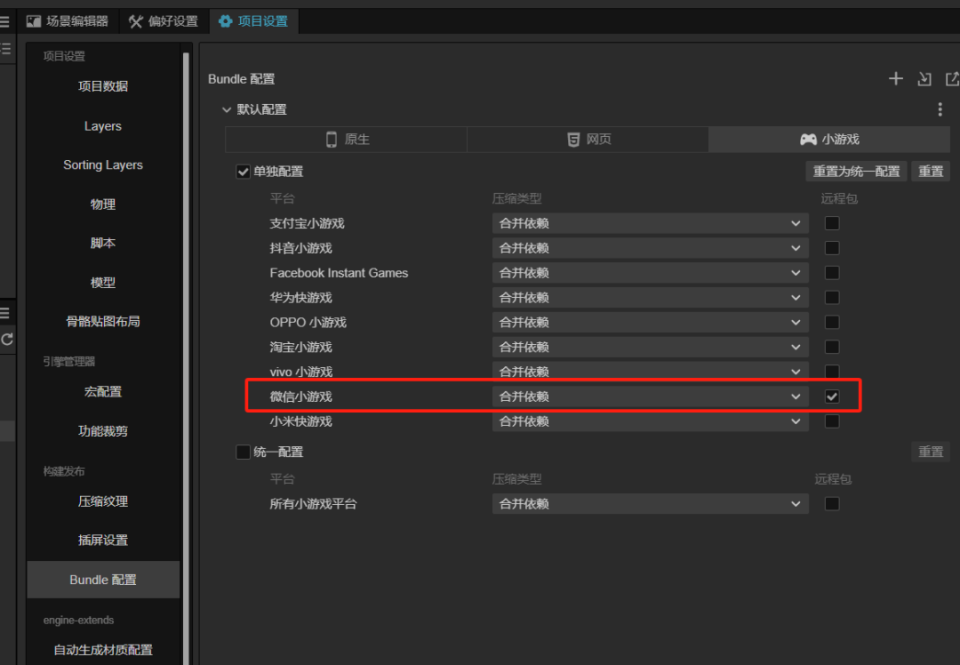The height and width of the screenshot is (665, 960).
Task: Open 自动生成材质配置 in the sidebar
Action: coord(103,650)
